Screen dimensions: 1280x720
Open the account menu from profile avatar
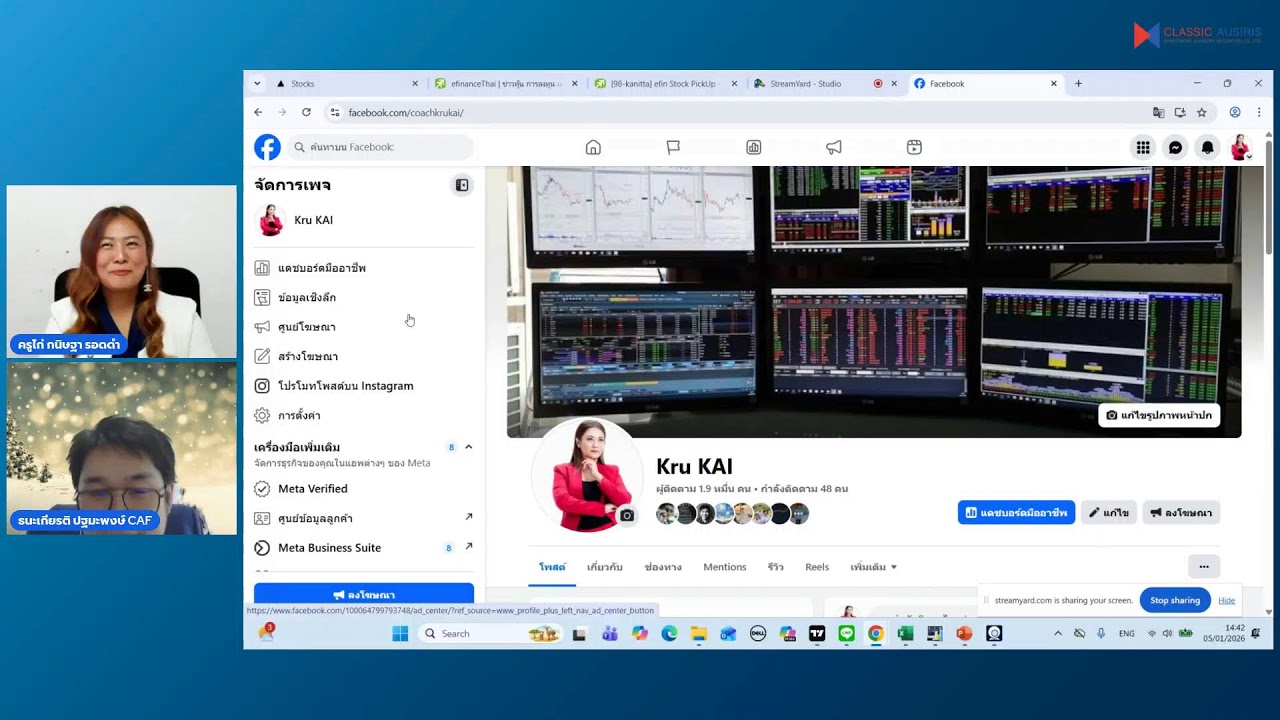point(1240,147)
